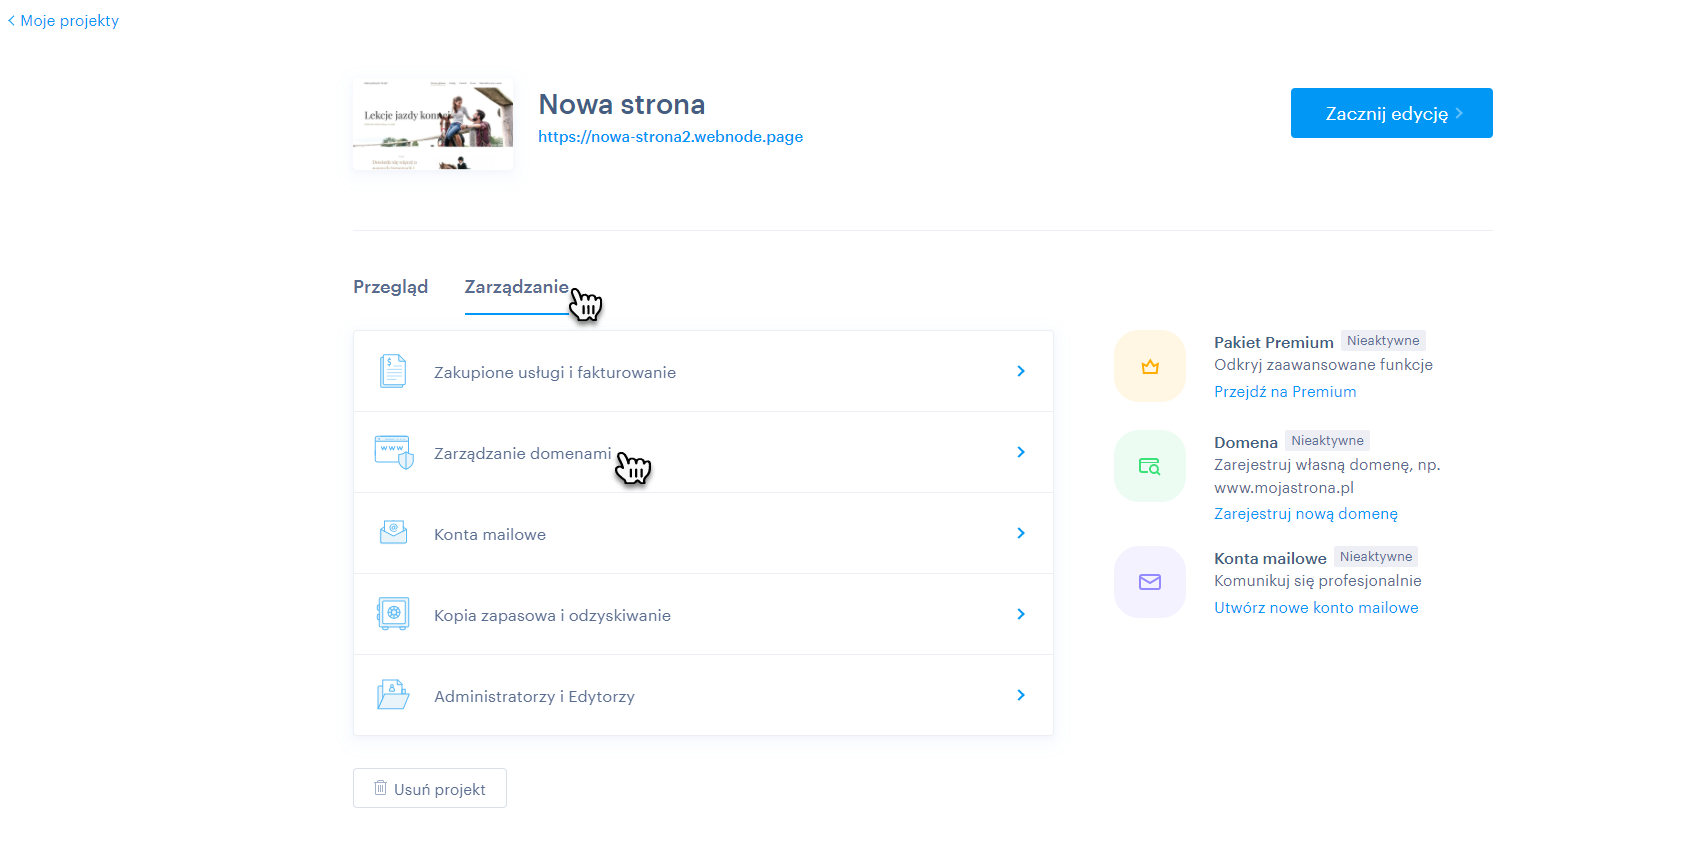Click Przejdź na Premium link
Image resolution: width=1703 pixels, height=865 pixels.
click(1285, 392)
